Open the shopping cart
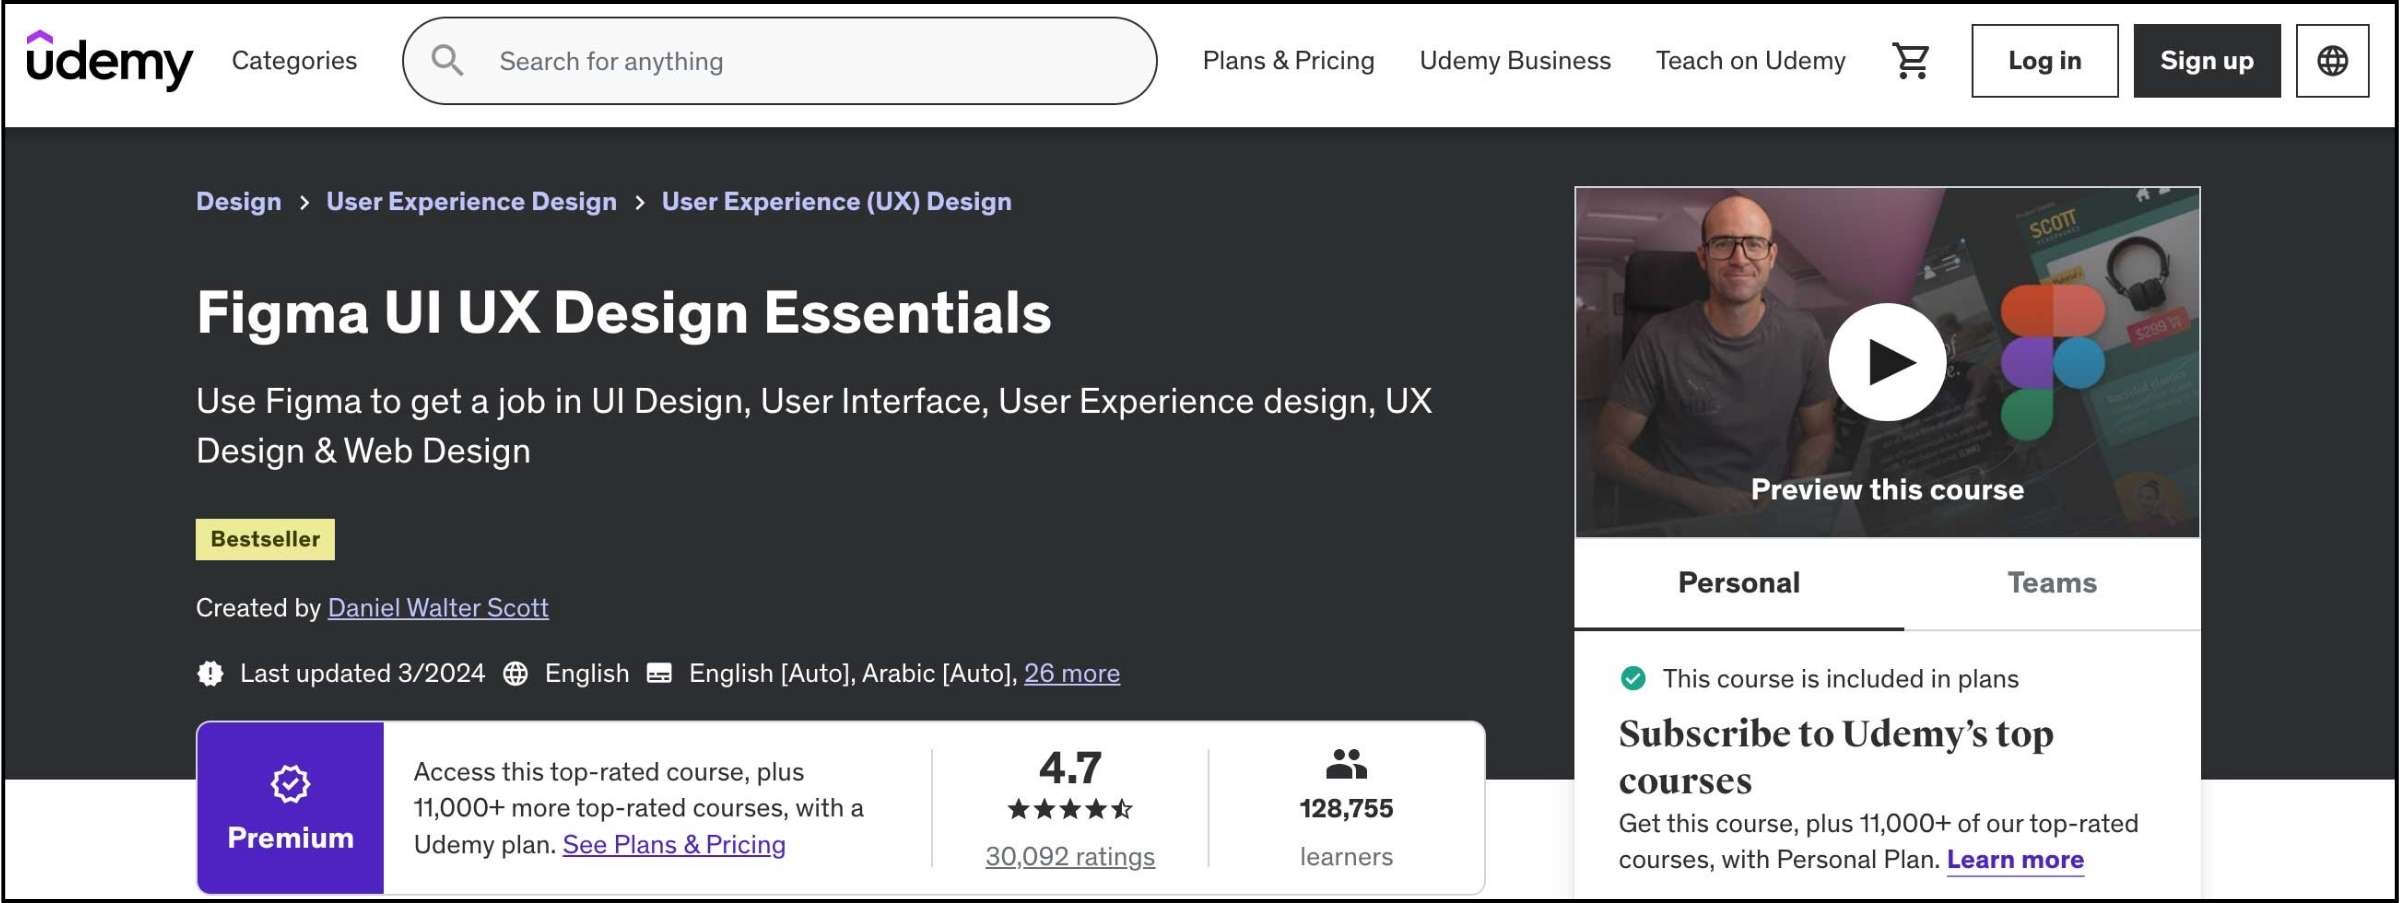 (1909, 60)
